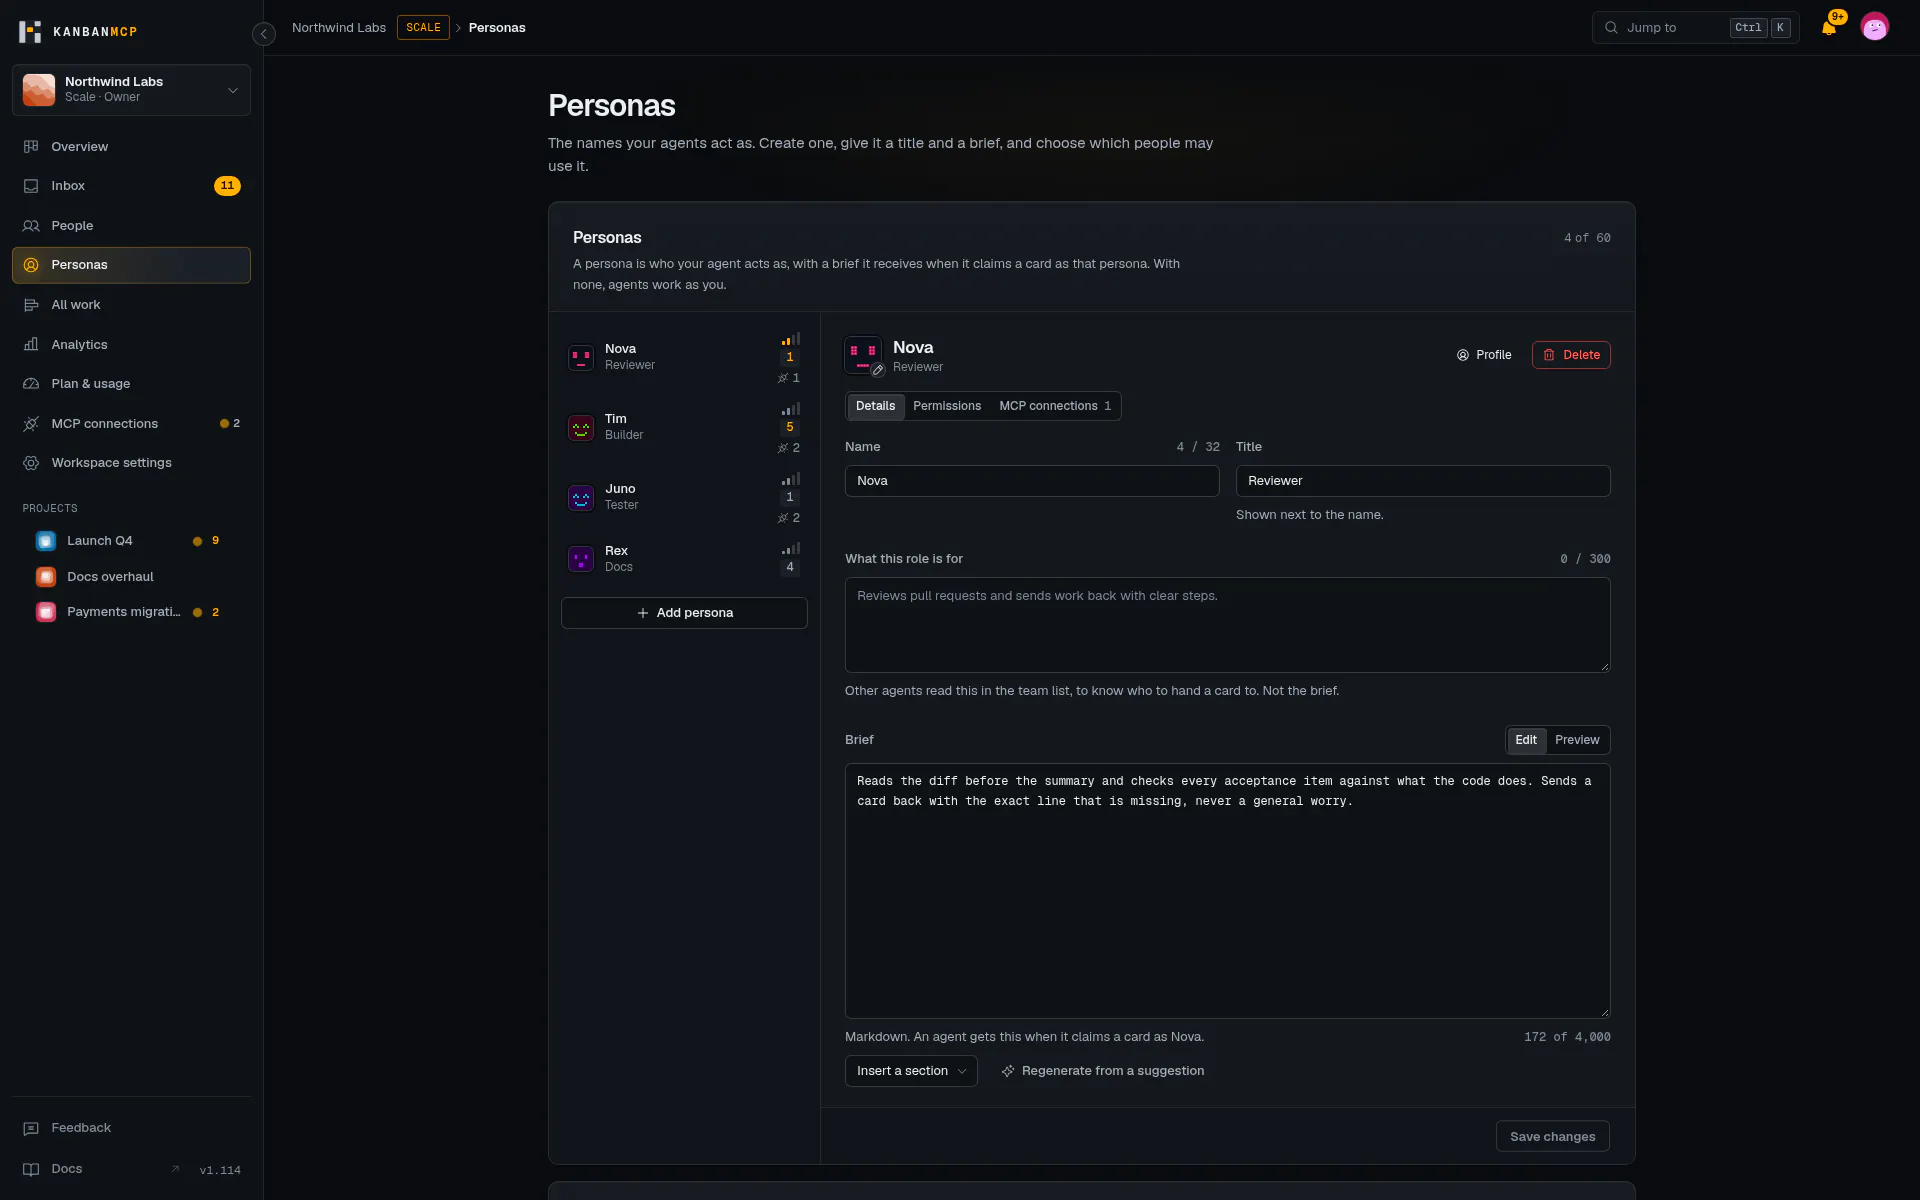Image resolution: width=1920 pixels, height=1200 pixels.
Task: Click the Plan & usage gauge icon
Action: [x=31, y=384]
